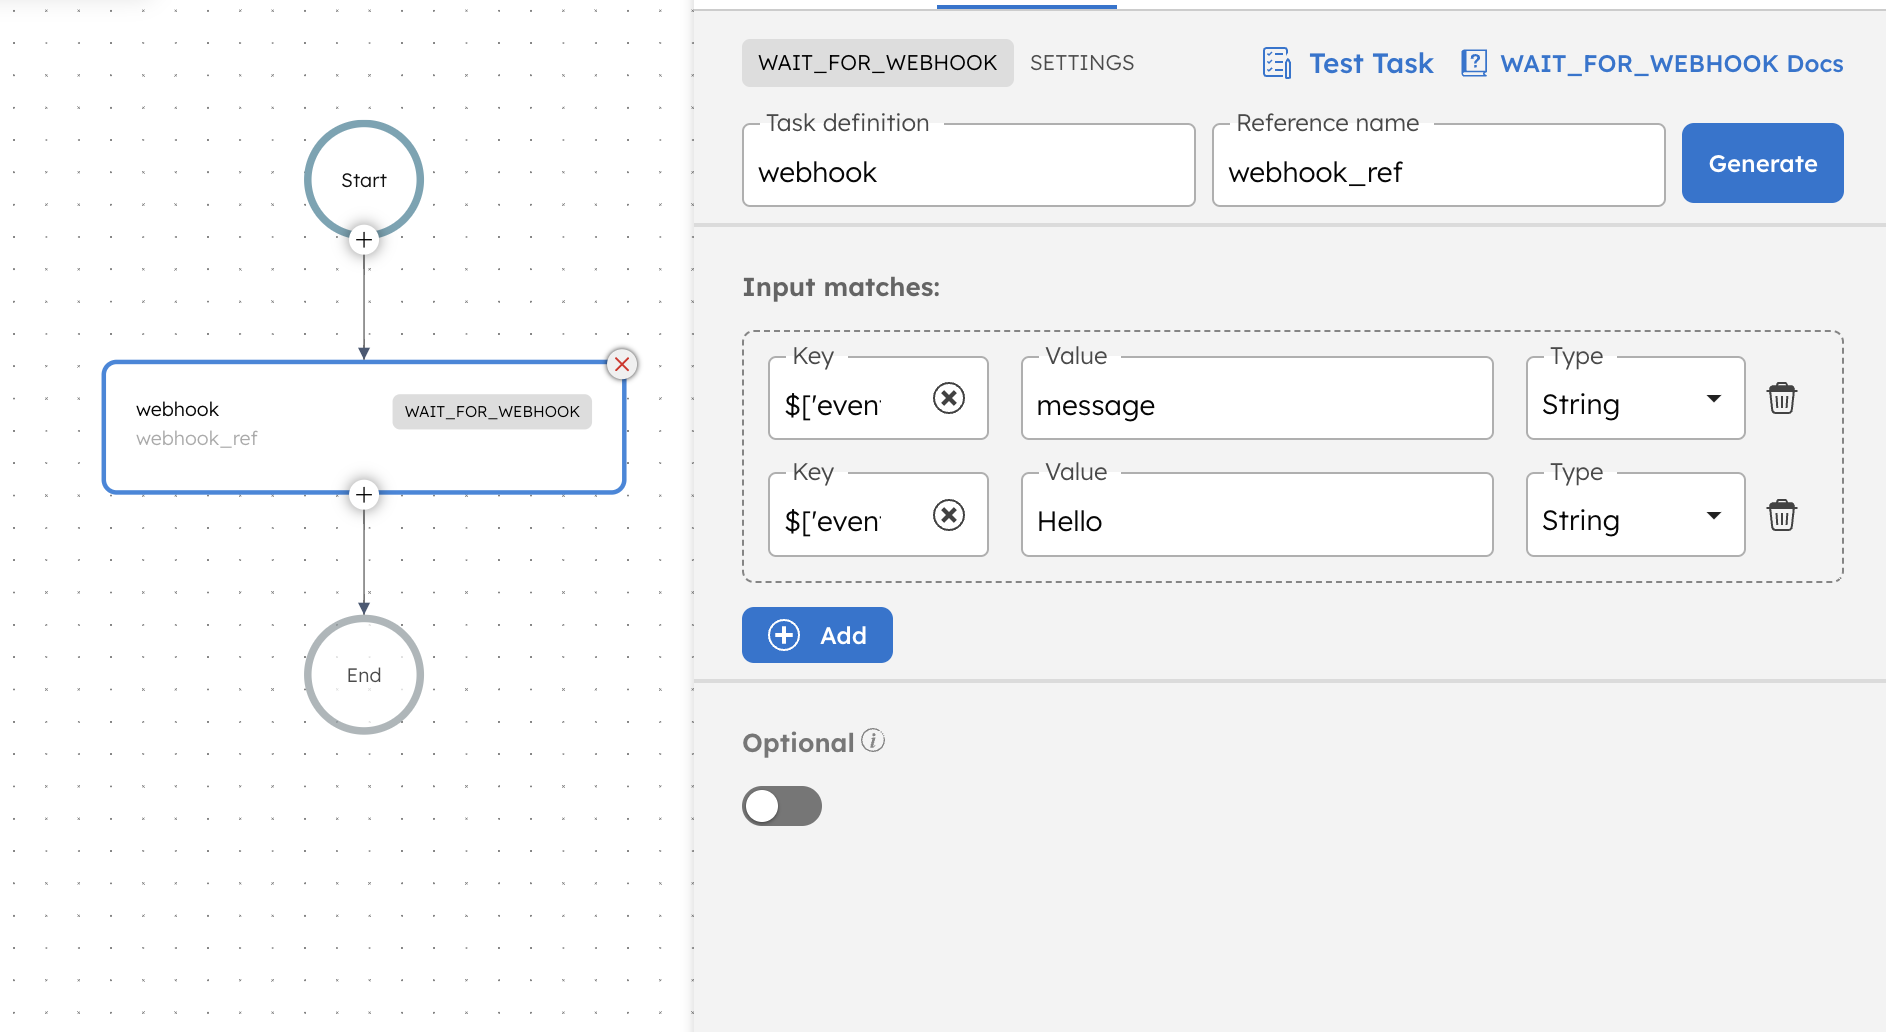Clear the first row Key field
The height and width of the screenshot is (1032, 1886).
(x=949, y=398)
